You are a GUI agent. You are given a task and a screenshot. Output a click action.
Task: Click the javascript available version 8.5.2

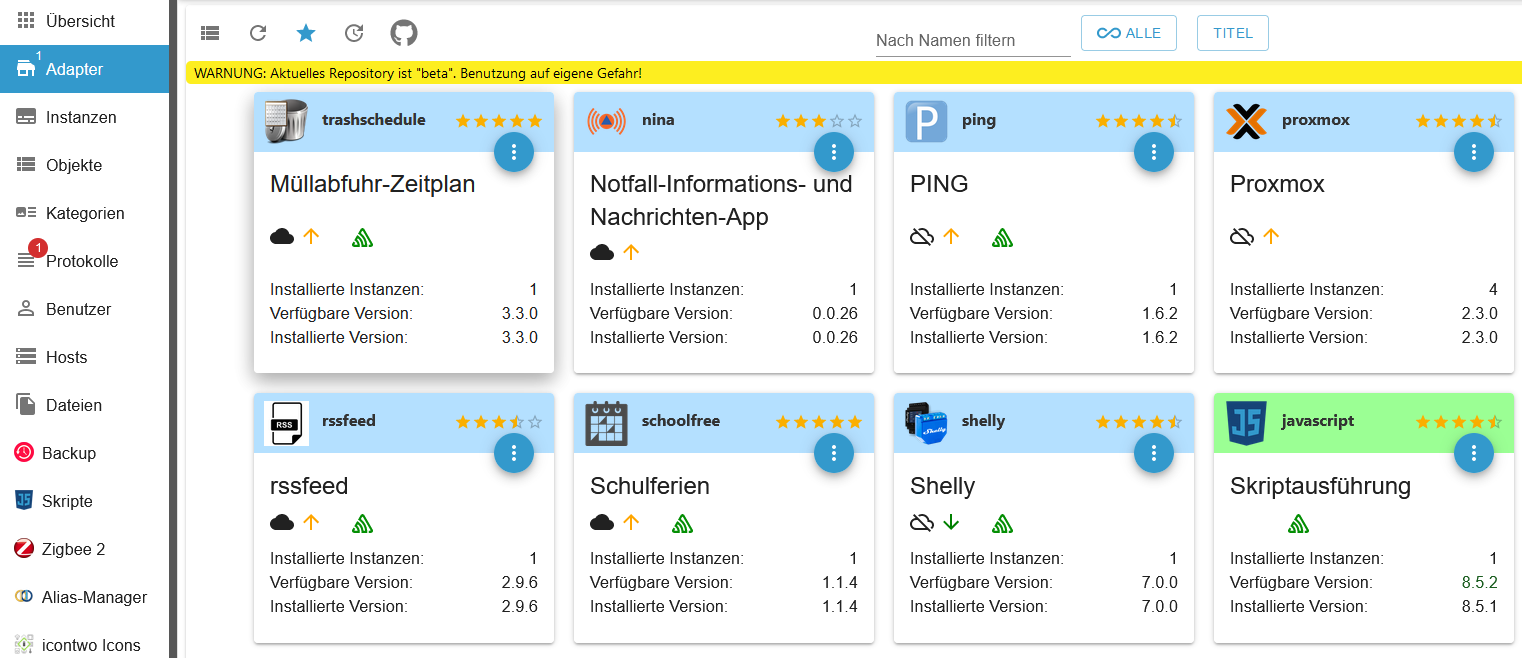(x=1476, y=582)
